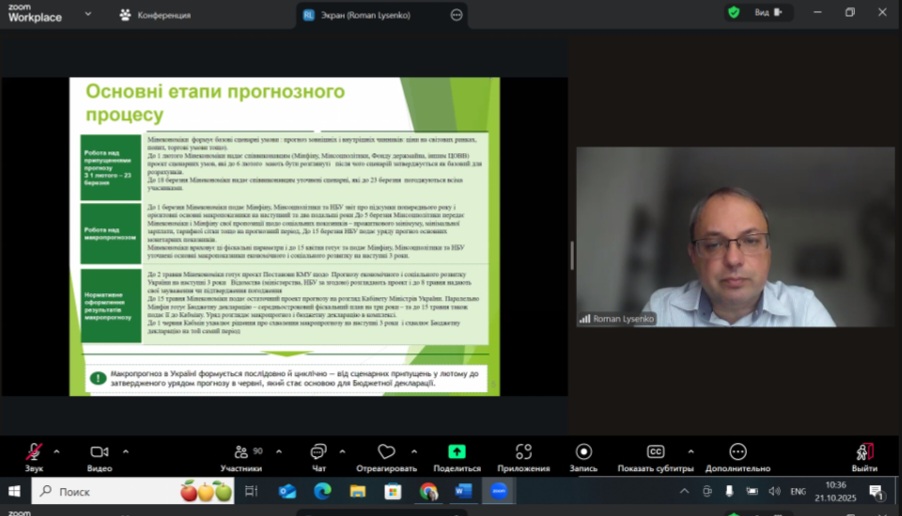
Task: Change the layout with the Вид button
Action: 766,13
